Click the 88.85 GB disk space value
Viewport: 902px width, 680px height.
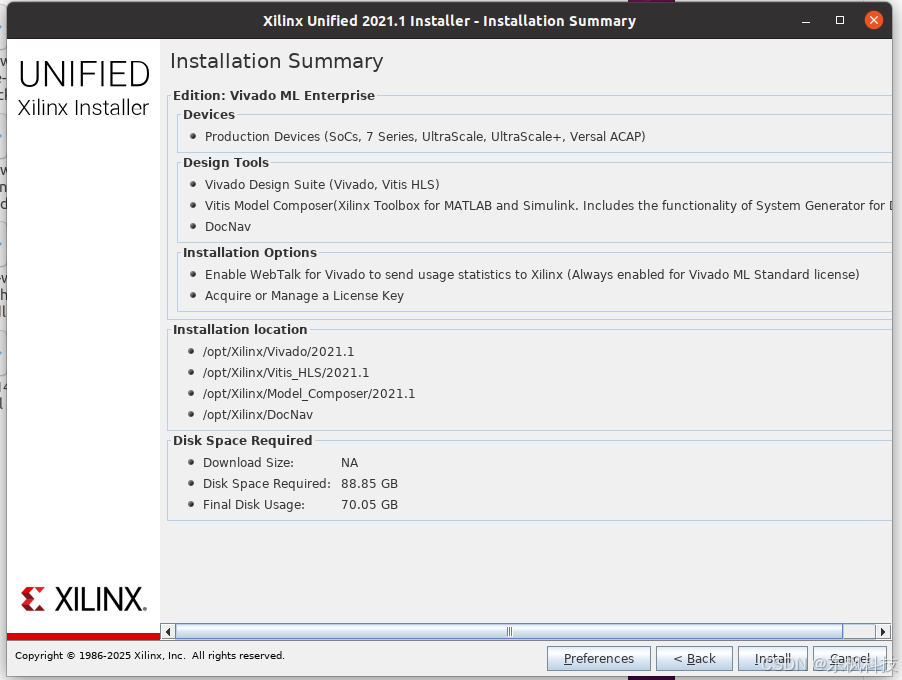(369, 483)
